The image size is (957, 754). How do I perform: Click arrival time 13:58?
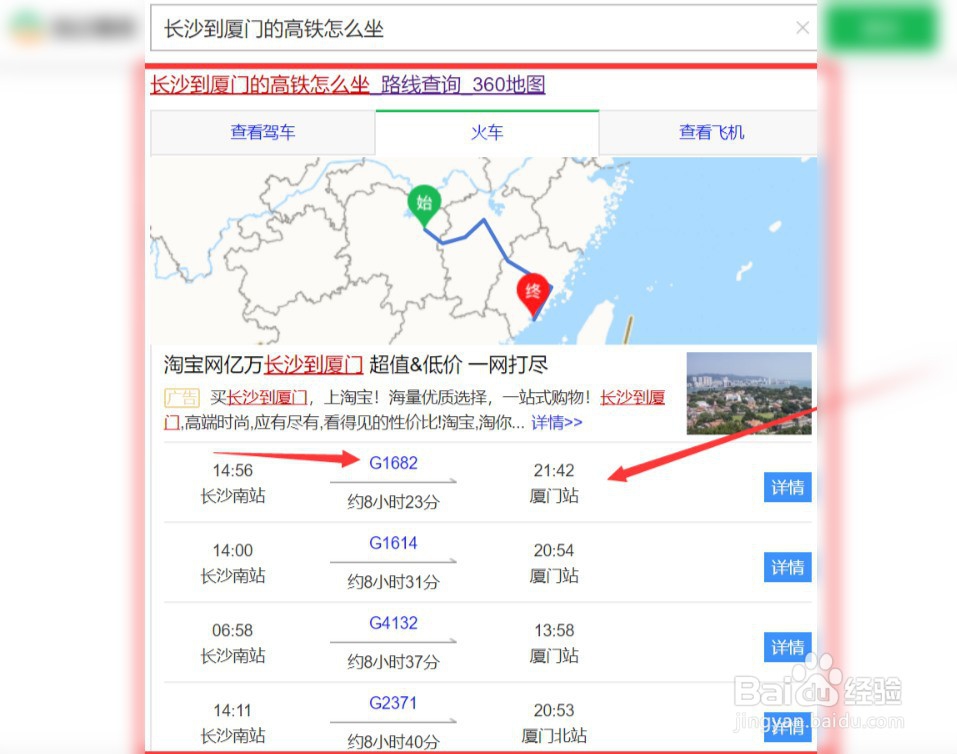point(554,631)
